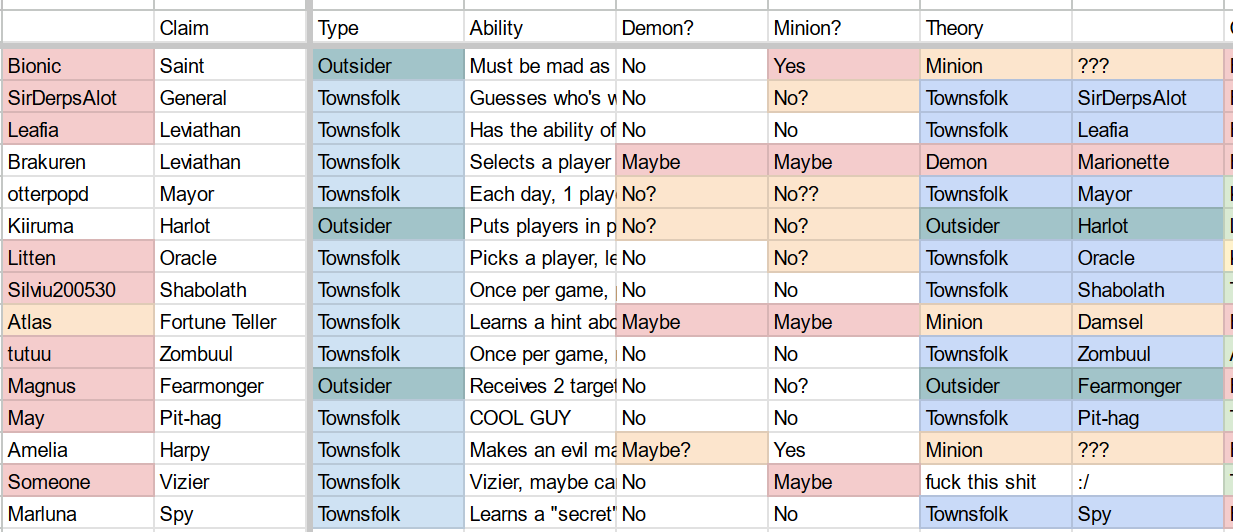This screenshot has height=532, width=1233.
Task: Select the 'fuck this shit' theory cell
Action: click(x=996, y=482)
